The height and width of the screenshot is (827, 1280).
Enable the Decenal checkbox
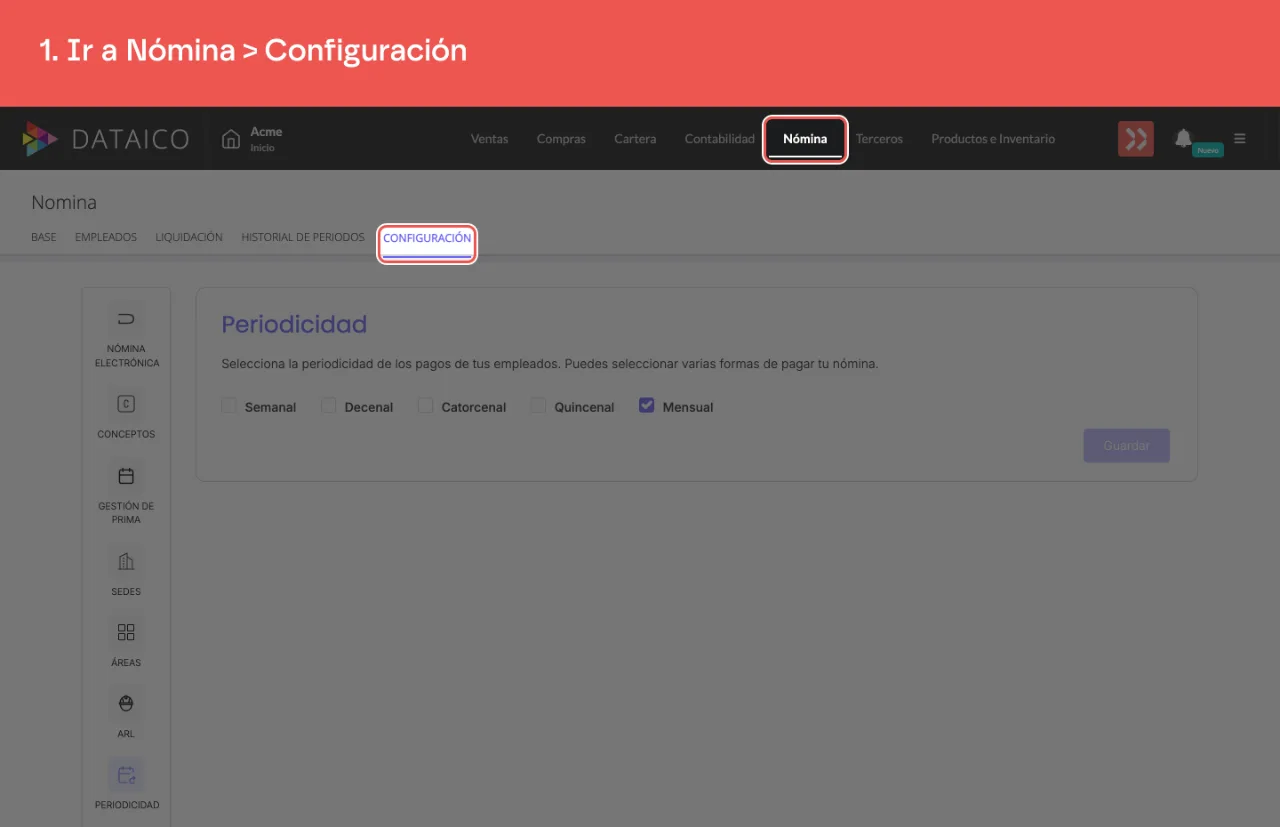329,406
